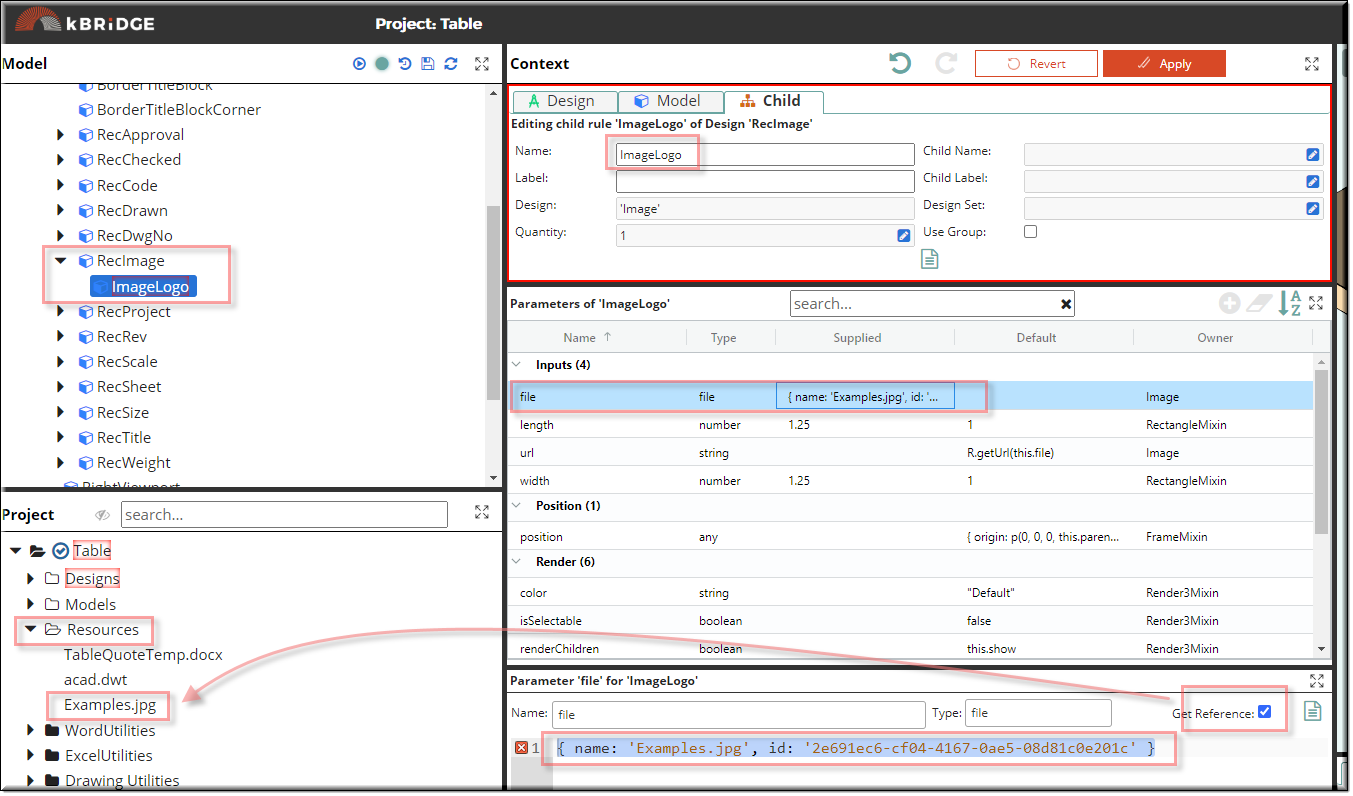Click the edit pencil for Child Label
1353x796 pixels.
1313,182
